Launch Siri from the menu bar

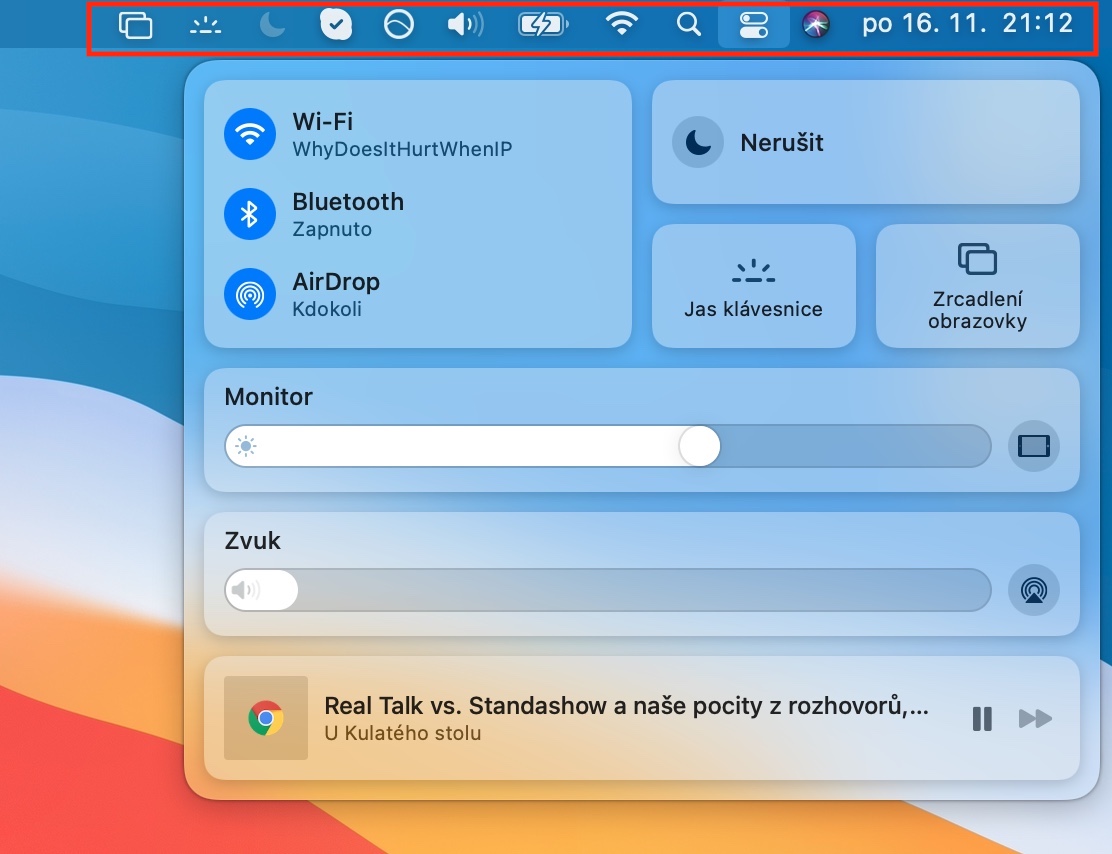[816, 25]
